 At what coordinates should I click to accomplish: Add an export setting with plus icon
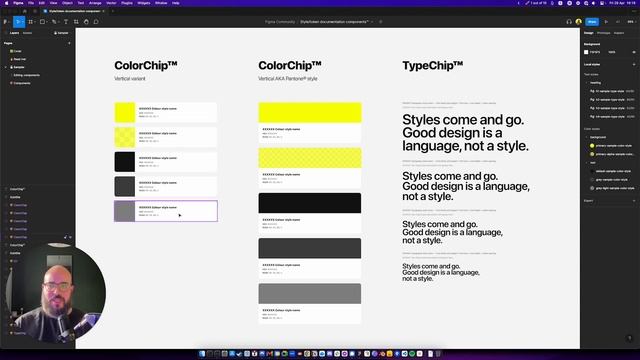click(634, 201)
